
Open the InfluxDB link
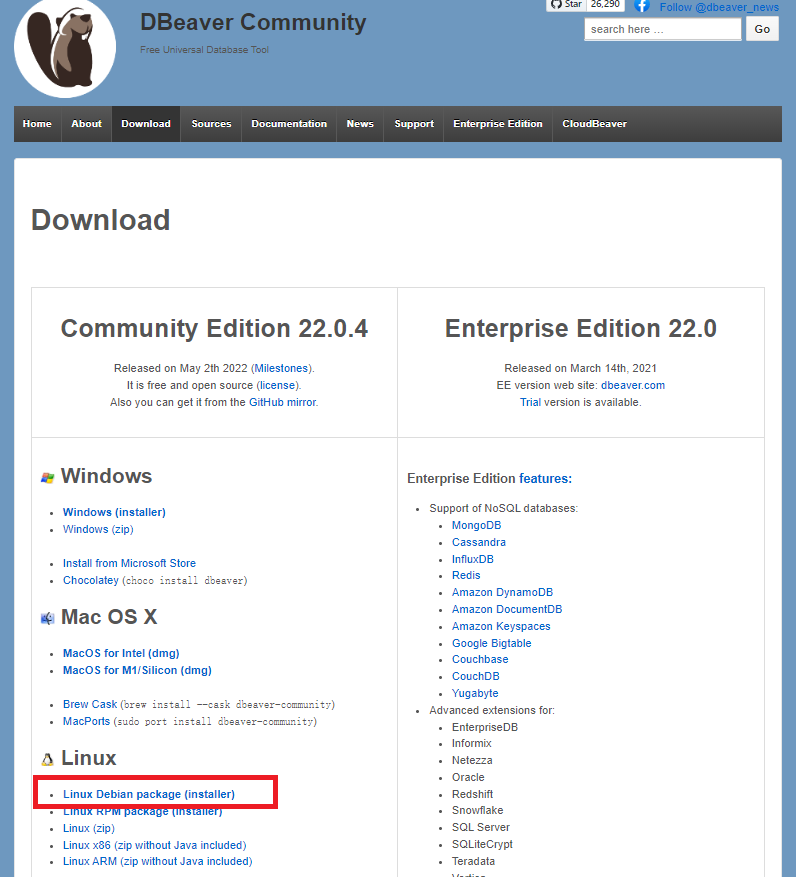[x=472, y=559]
